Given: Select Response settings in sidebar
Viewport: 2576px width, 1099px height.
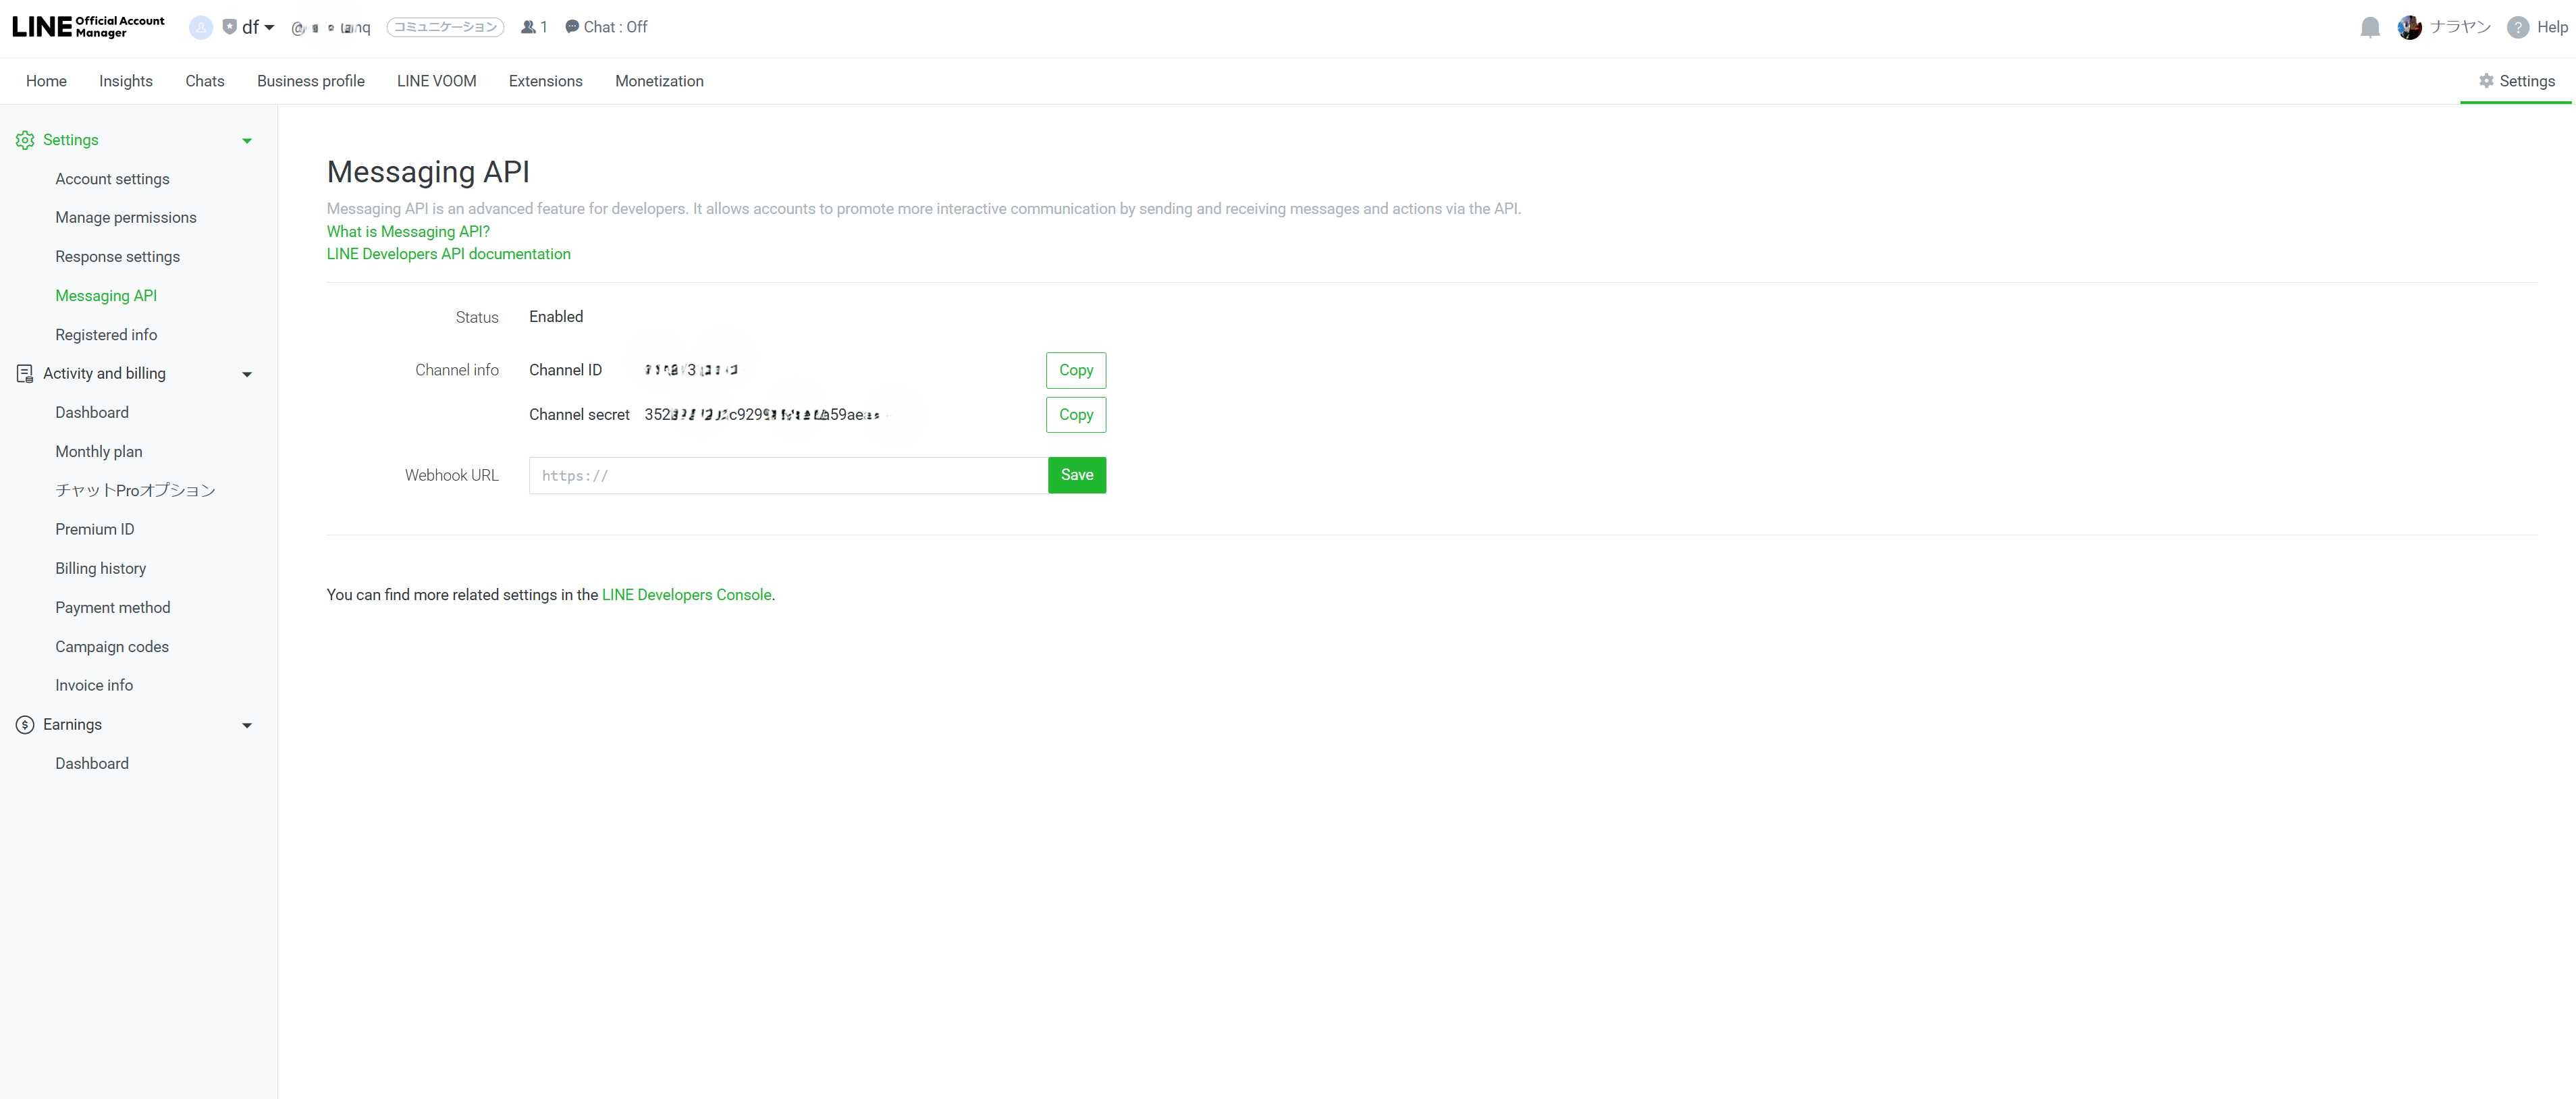Looking at the screenshot, I should [117, 257].
